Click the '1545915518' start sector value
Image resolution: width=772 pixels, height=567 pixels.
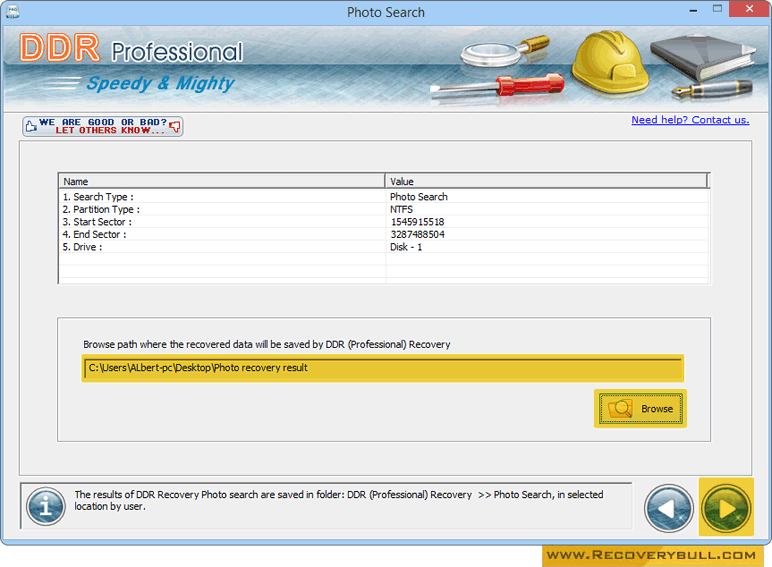(x=418, y=221)
